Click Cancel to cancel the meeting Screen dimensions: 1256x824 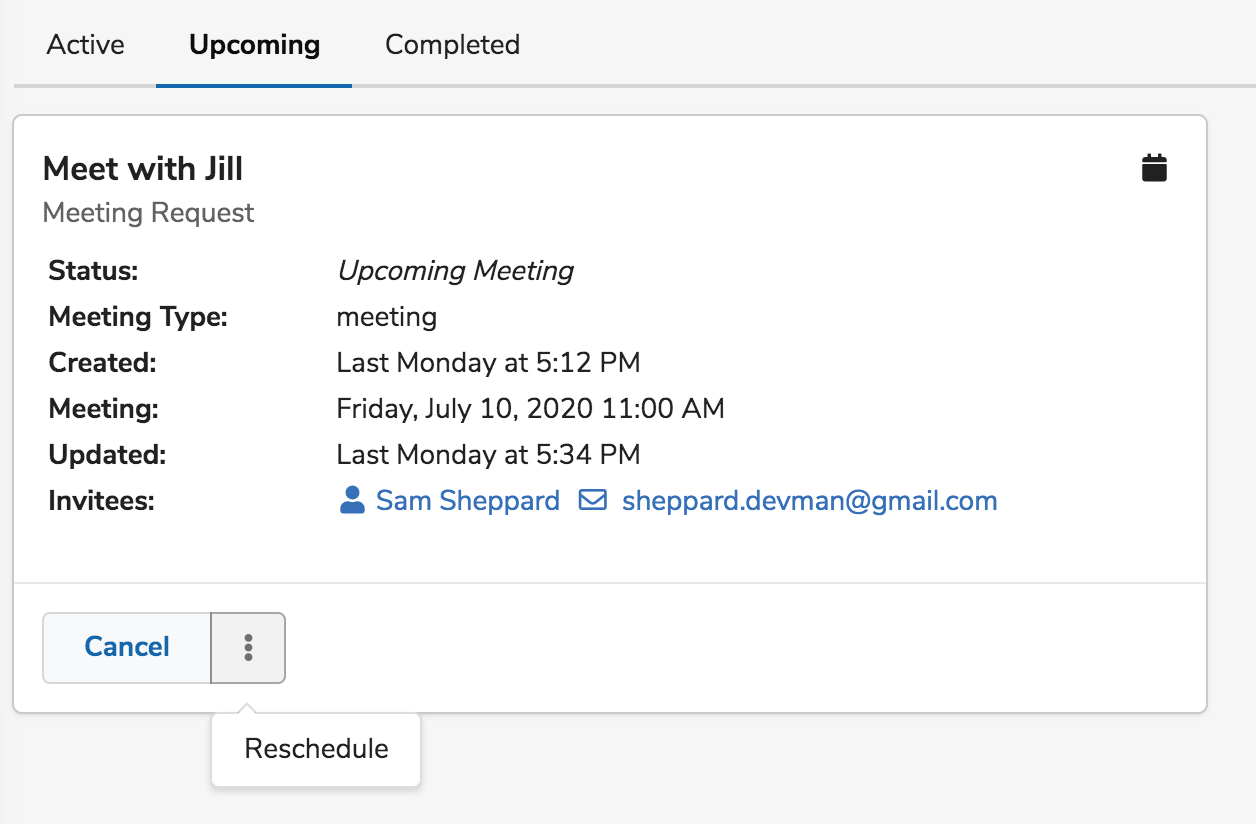[x=126, y=648]
